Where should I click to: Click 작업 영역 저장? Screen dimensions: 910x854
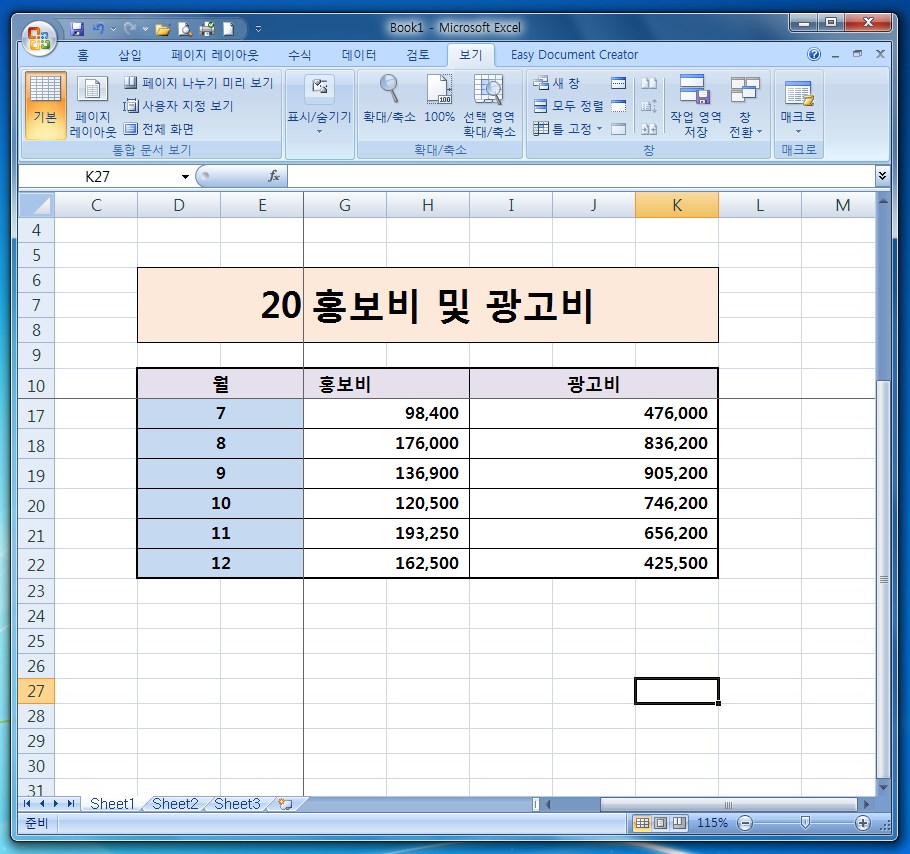tap(695, 106)
